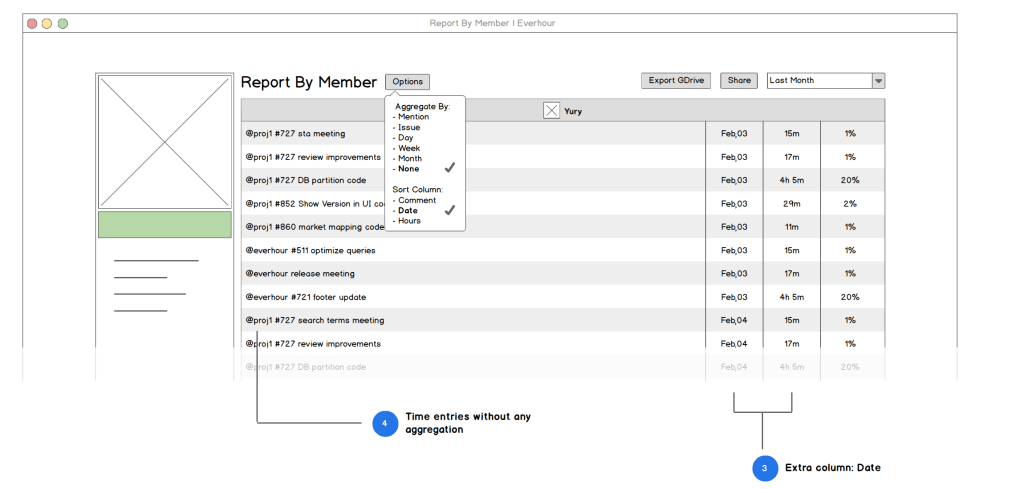This screenshot has width=1024, height=489.
Task: Open the Last Month combo box
Action: 819,81
